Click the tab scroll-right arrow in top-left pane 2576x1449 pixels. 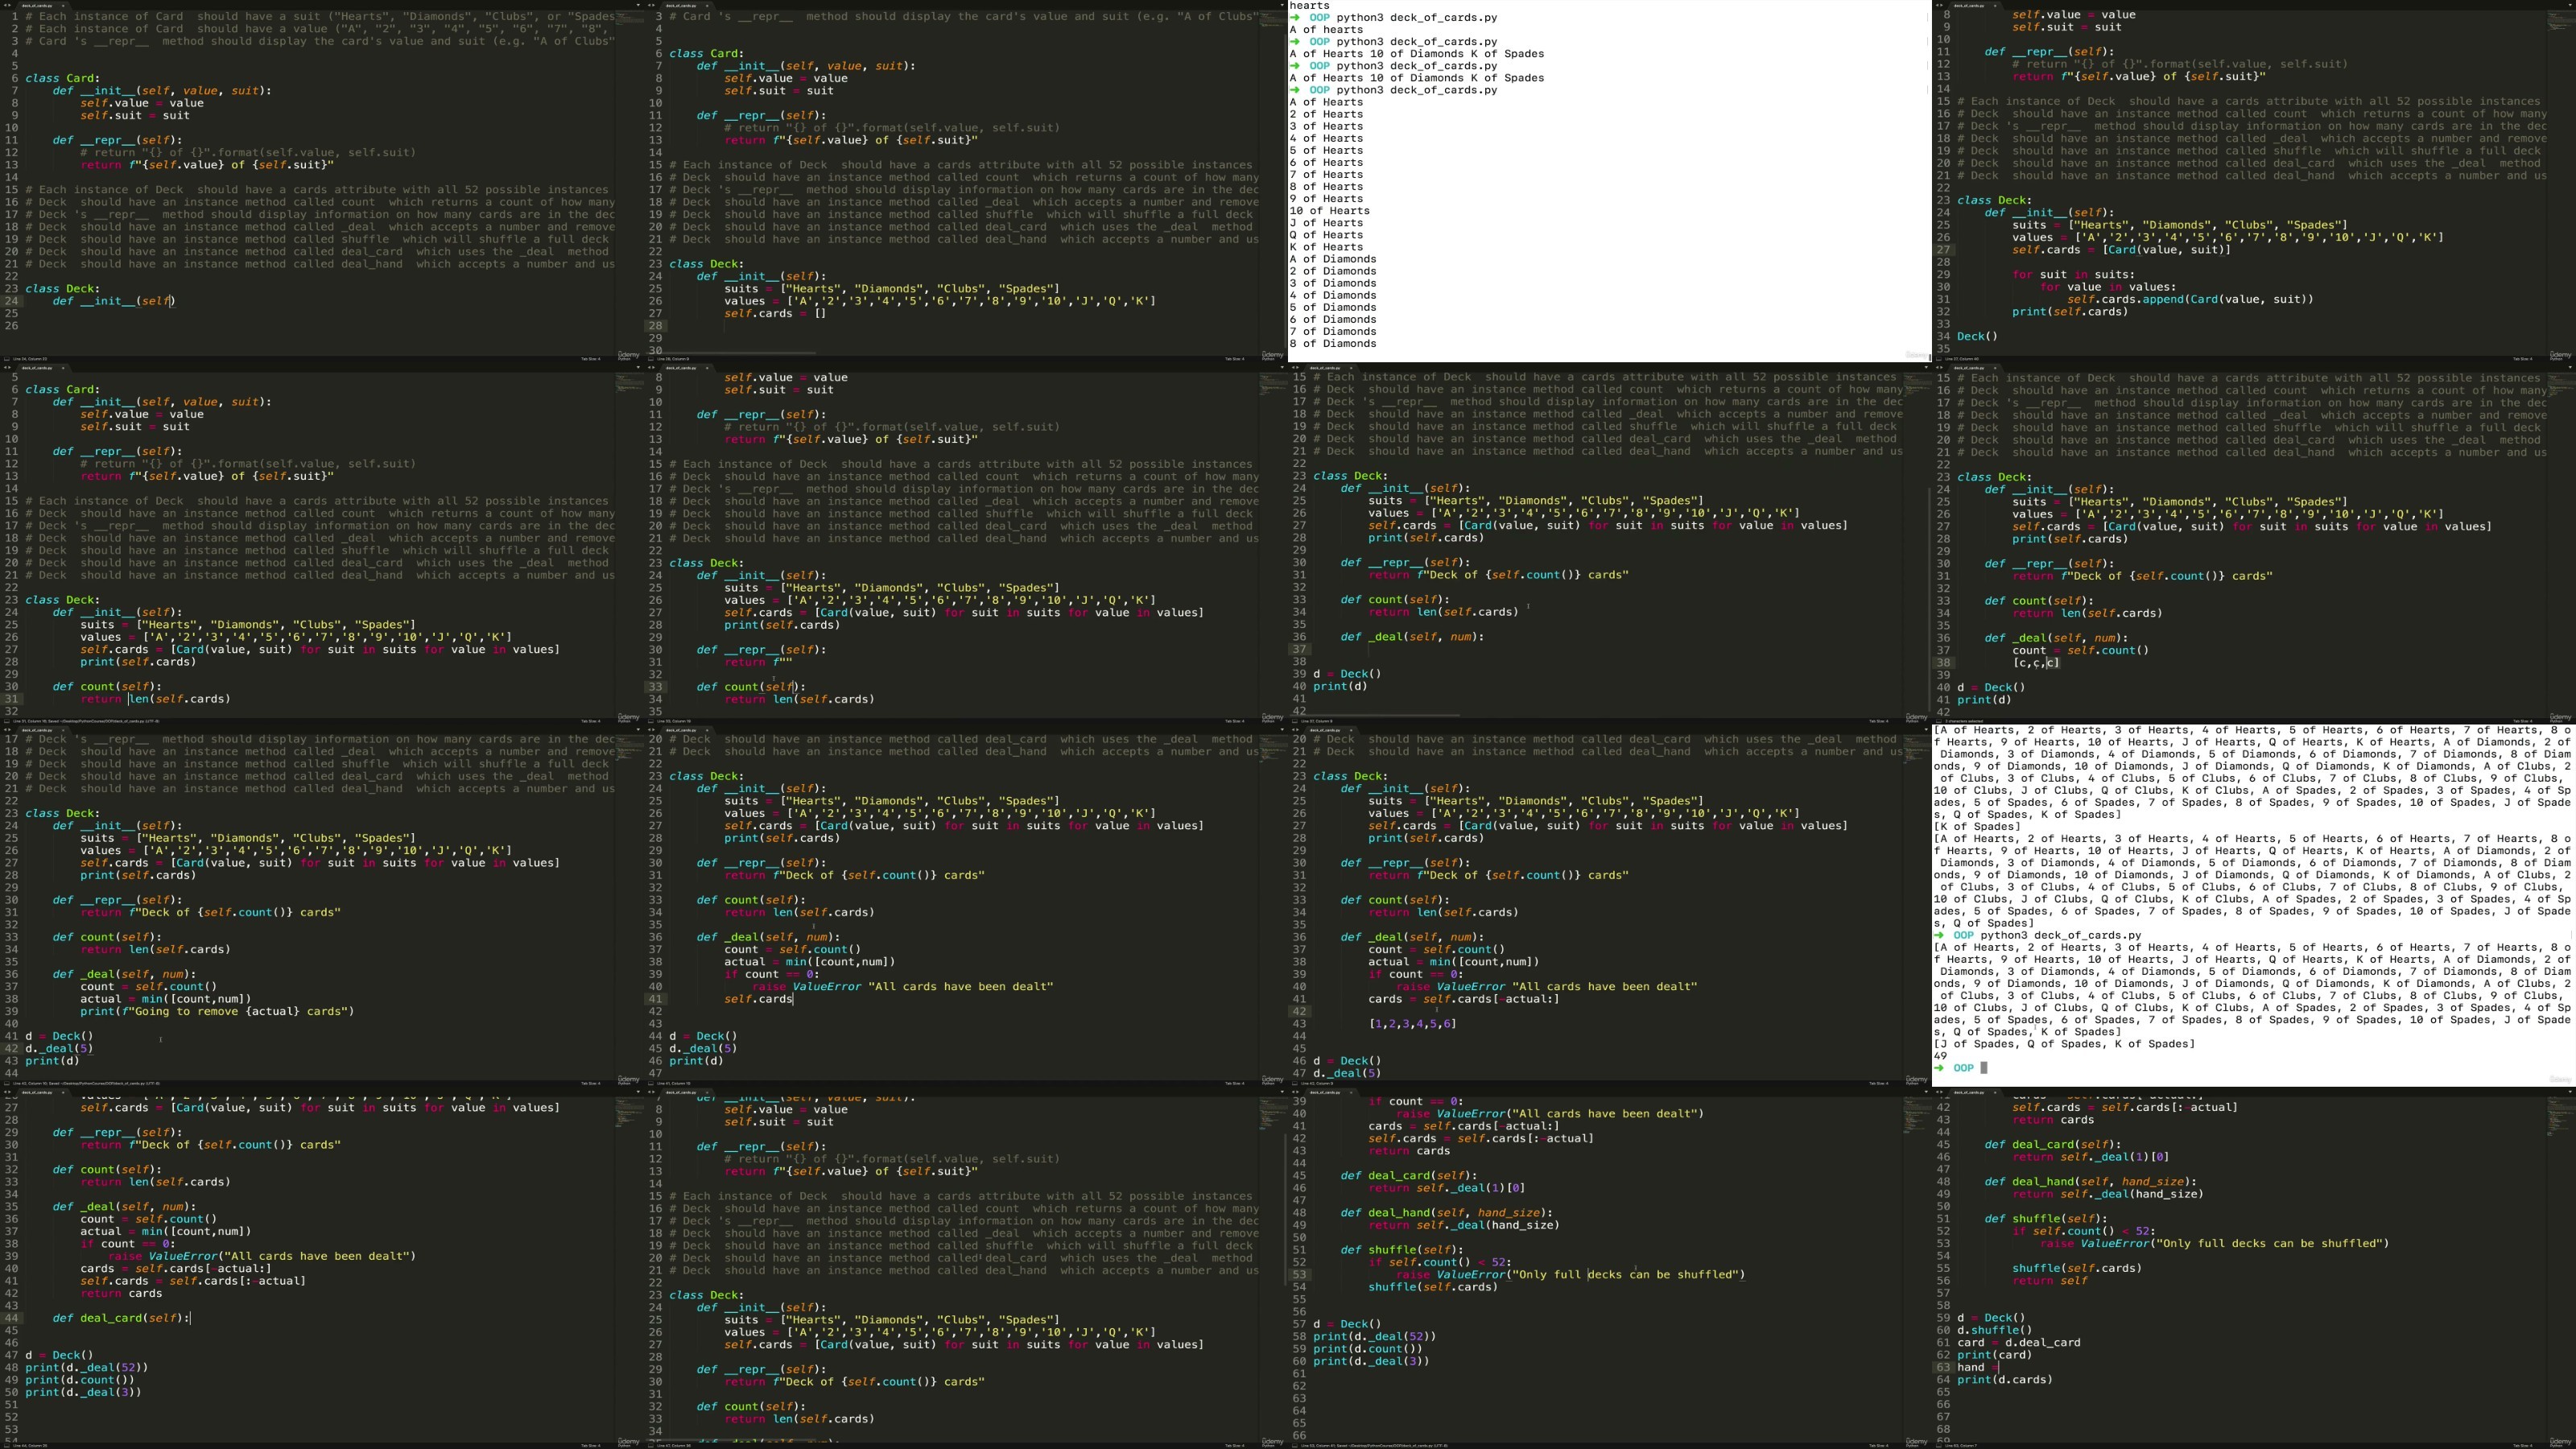(10, 5)
